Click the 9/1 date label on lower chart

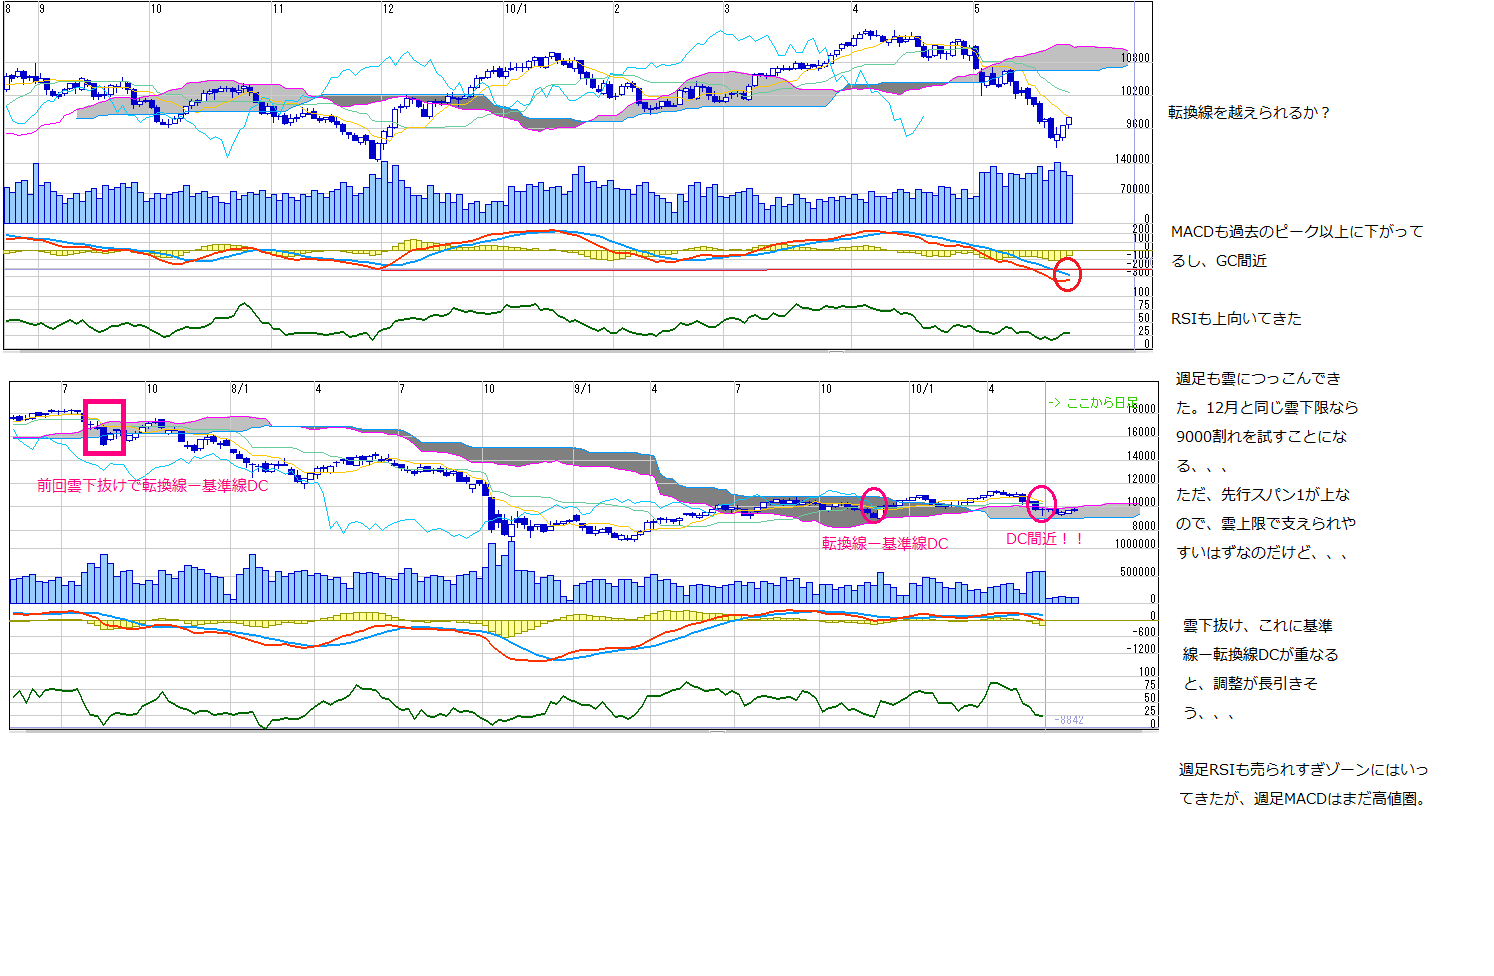click(x=582, y=389)
